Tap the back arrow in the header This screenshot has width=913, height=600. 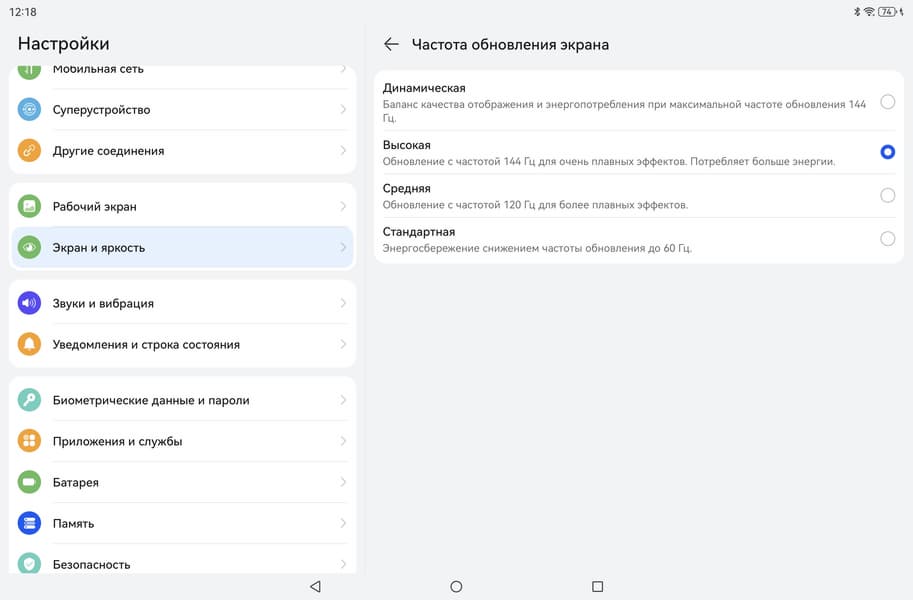(391, 44)
